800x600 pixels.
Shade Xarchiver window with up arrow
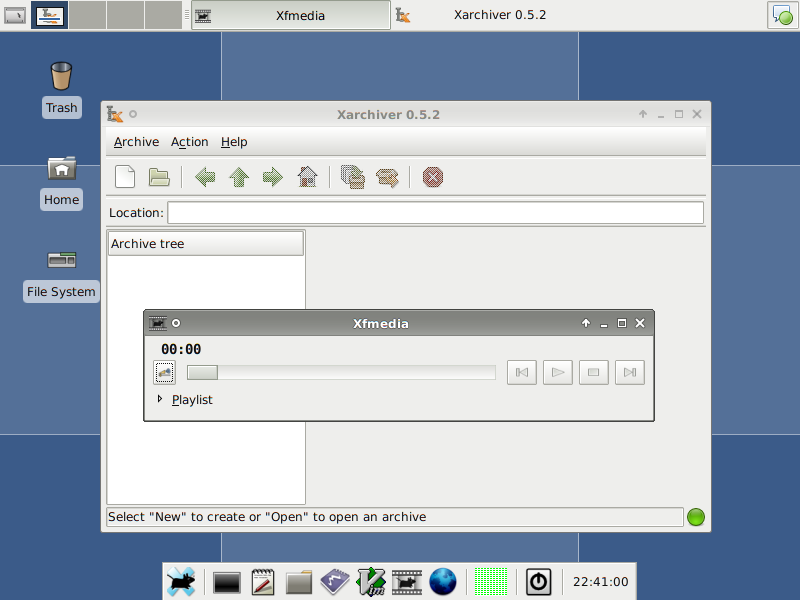coord(643,114)
